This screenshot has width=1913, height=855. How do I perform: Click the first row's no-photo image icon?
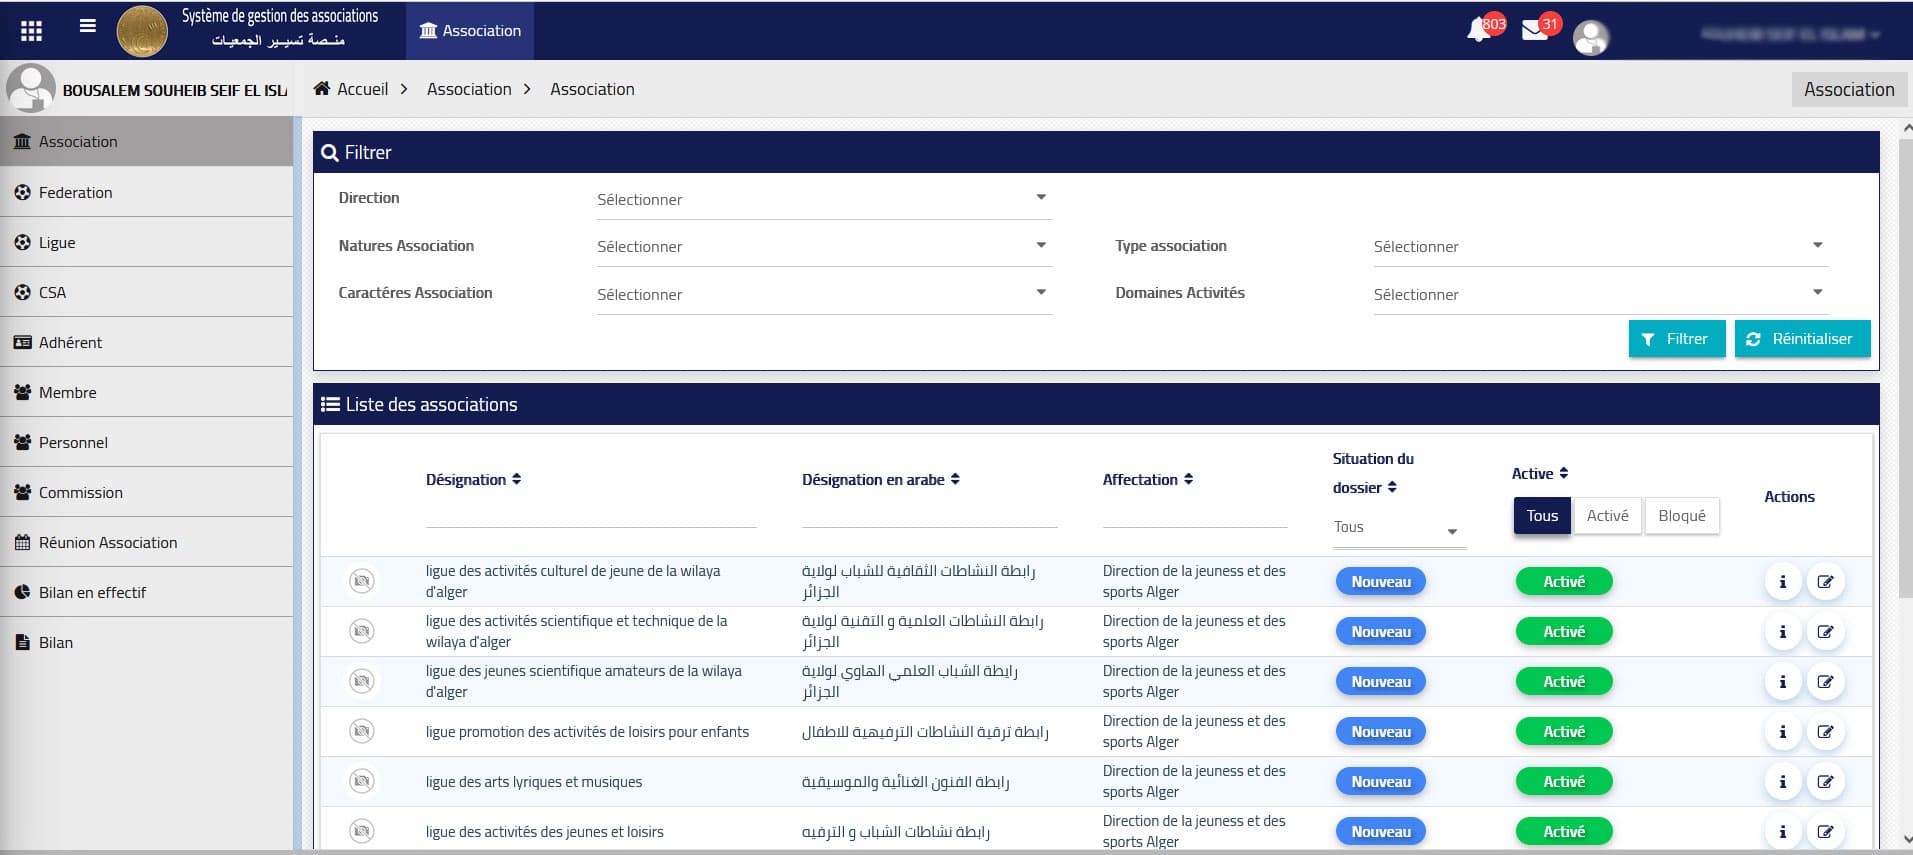click(362, 581)
